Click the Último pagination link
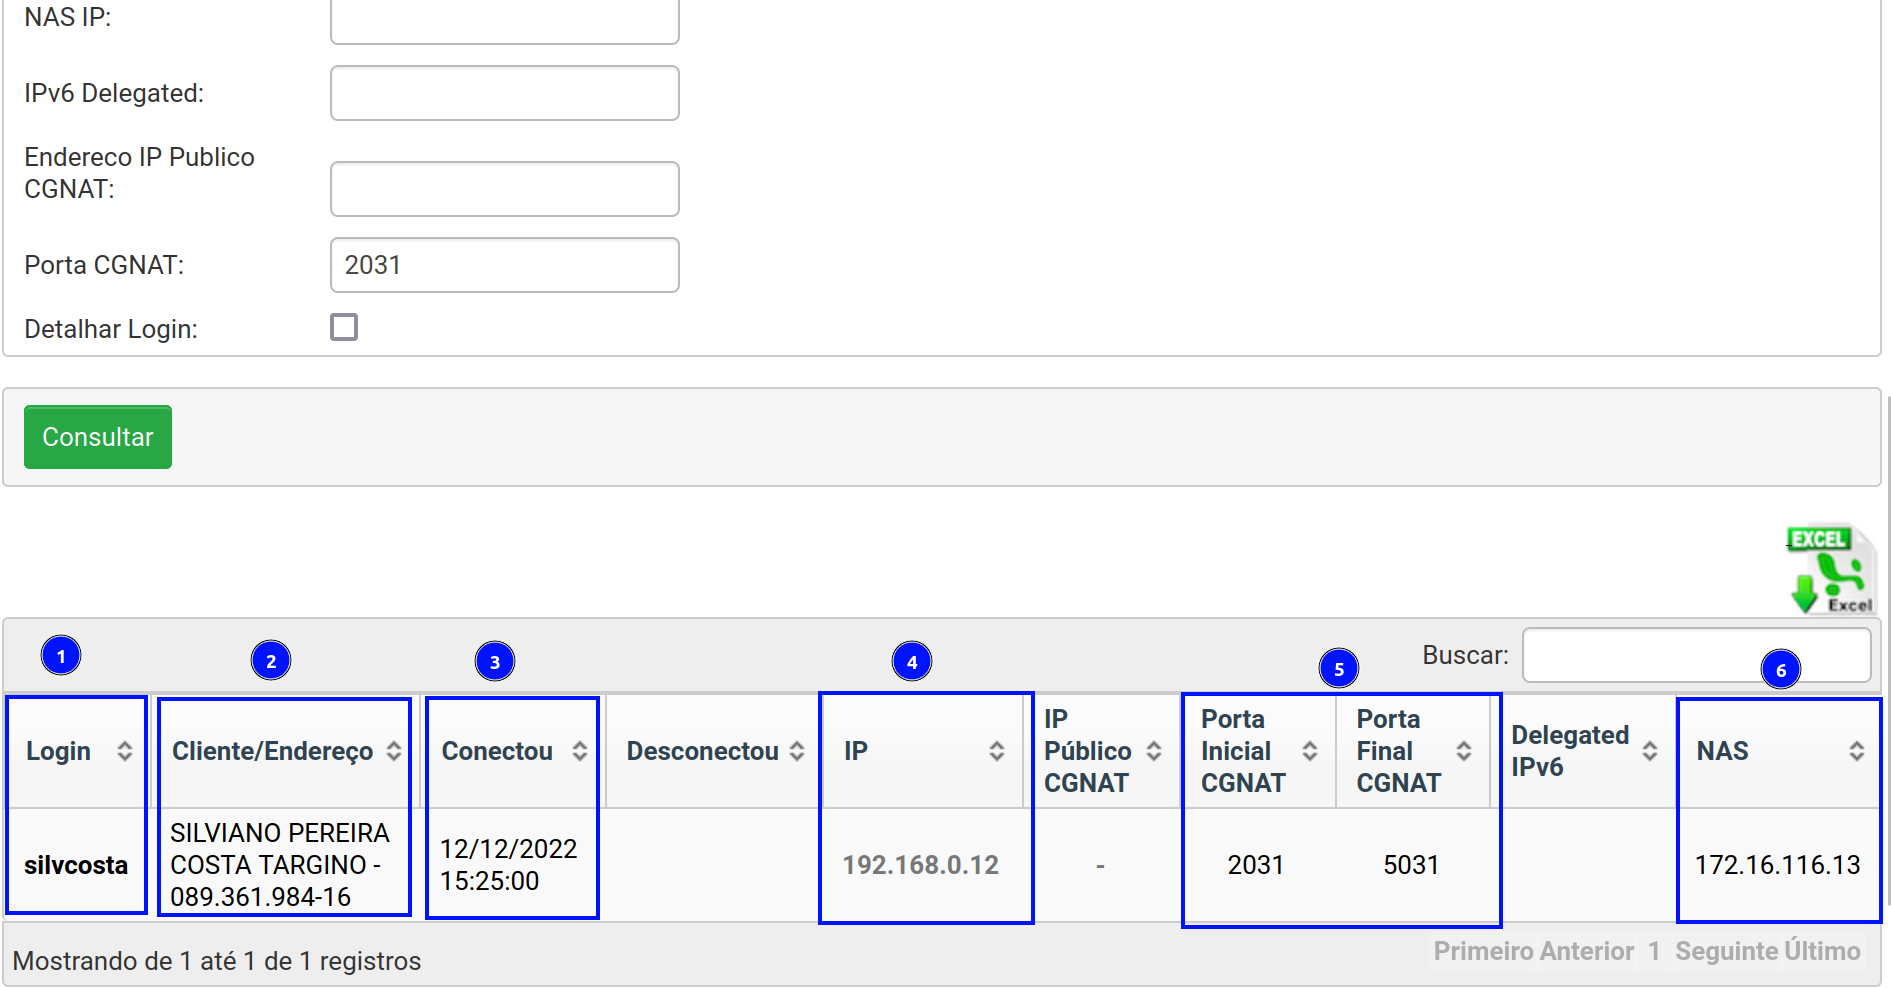The height and width of the screenshot is (988, 1891). pos(1822,951)
